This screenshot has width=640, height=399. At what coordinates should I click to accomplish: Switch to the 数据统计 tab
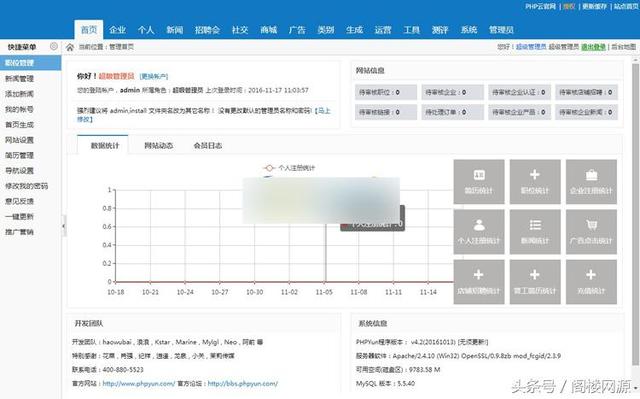pos(103,145)
